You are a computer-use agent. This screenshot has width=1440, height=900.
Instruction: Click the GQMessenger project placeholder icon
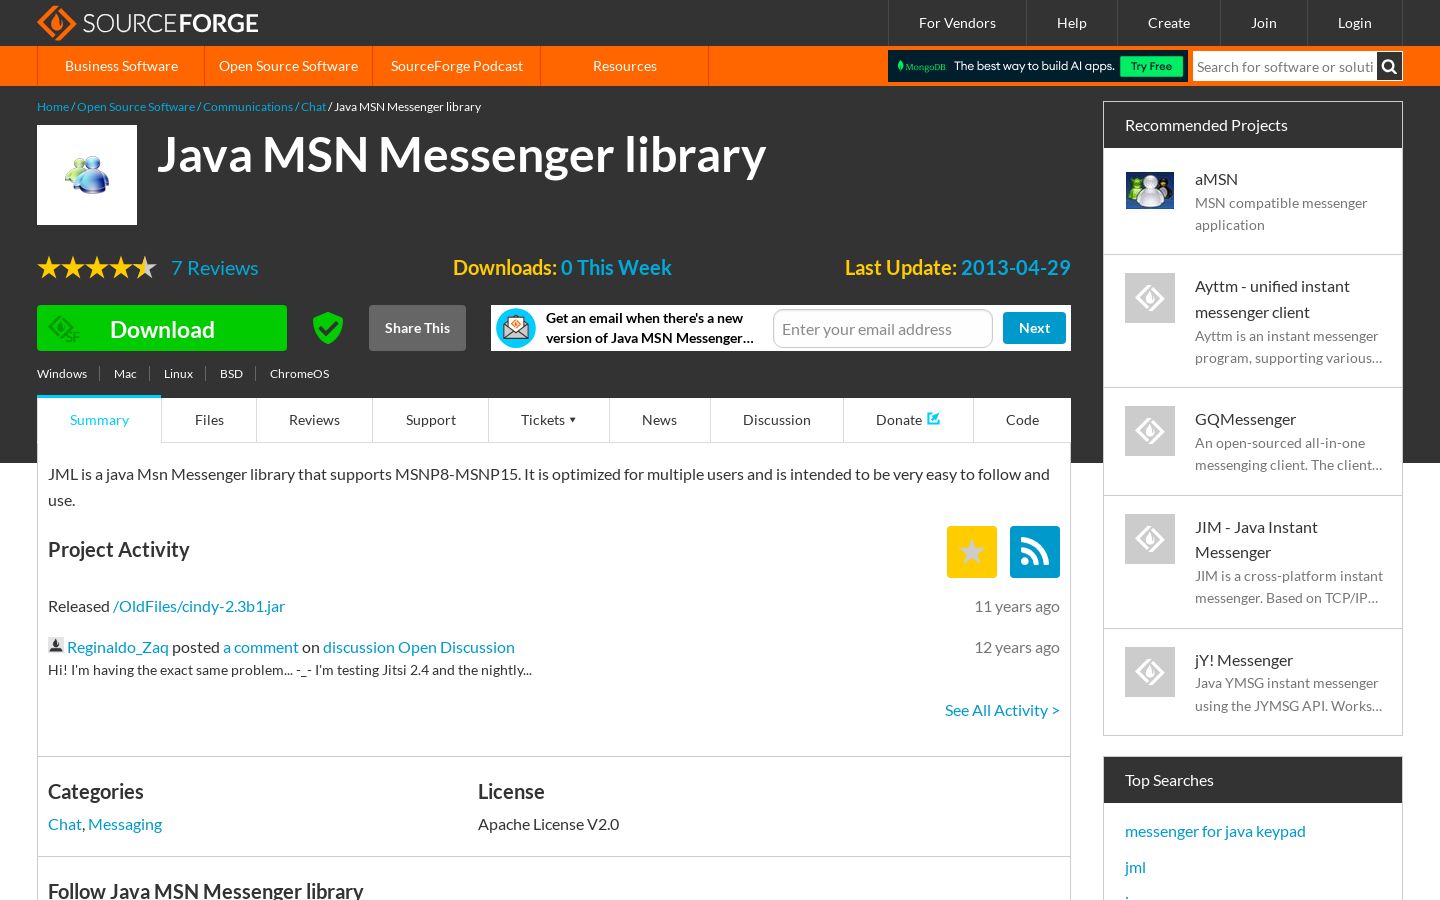click(1150, 431)
